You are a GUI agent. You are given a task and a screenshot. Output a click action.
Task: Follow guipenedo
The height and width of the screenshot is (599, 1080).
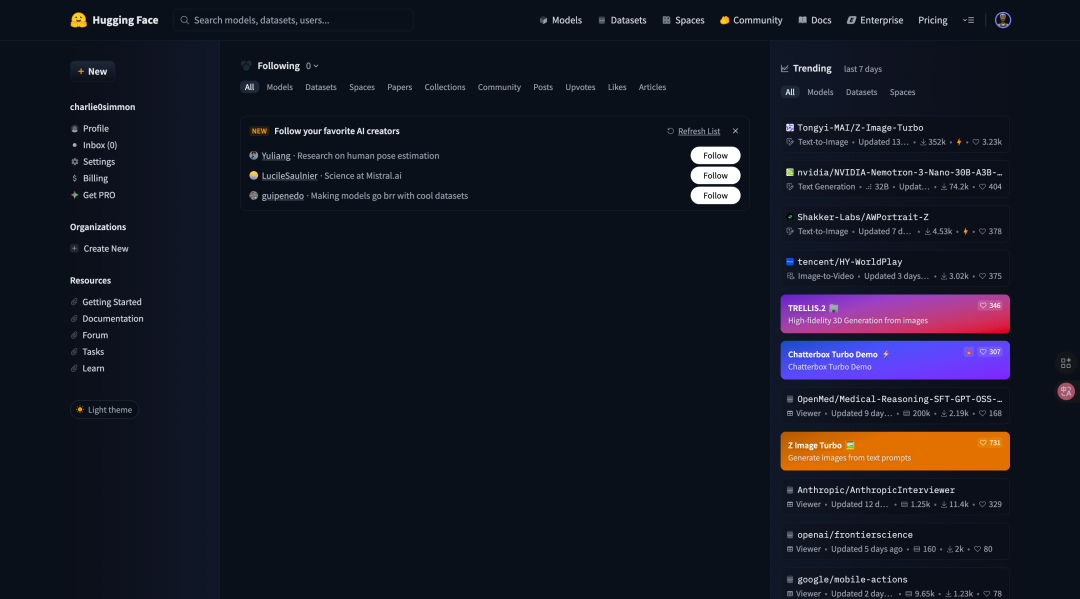(716, 196)
